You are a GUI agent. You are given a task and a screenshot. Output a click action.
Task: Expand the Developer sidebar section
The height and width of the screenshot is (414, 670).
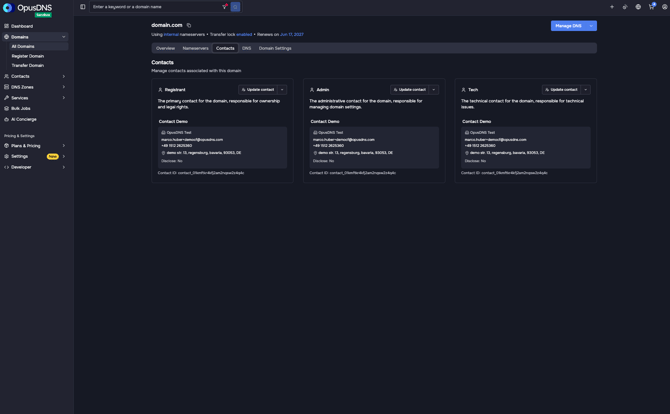pos(64,167)
